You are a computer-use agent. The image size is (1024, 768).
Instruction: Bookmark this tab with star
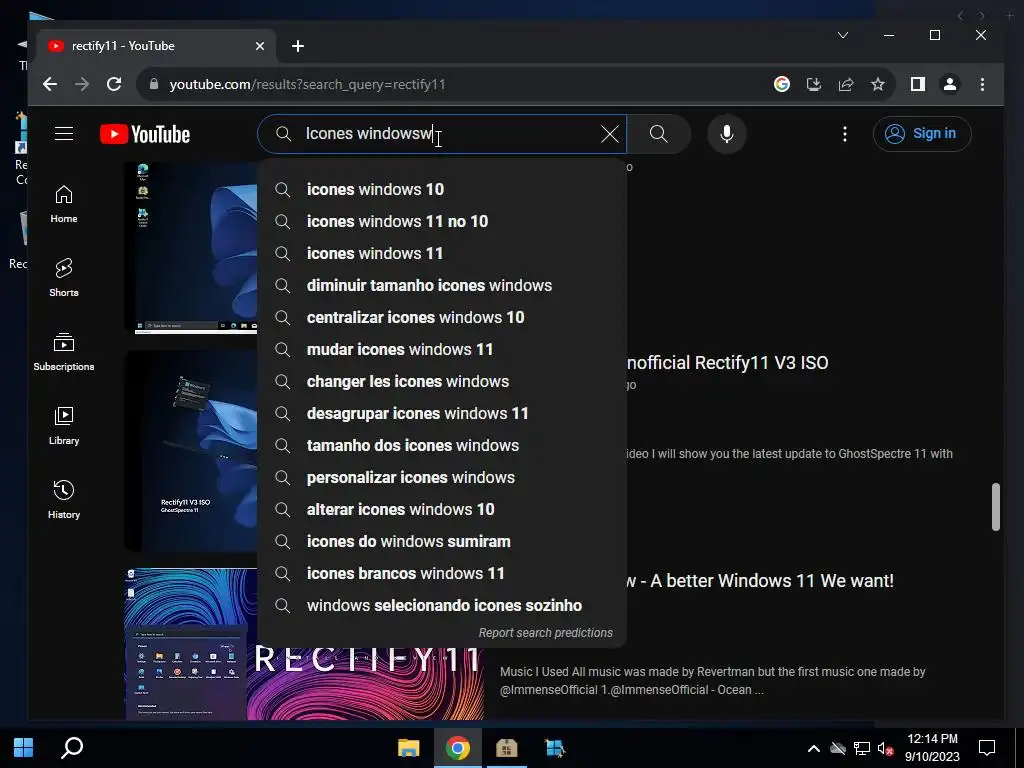pyautogui.click(x=878, y=84)
